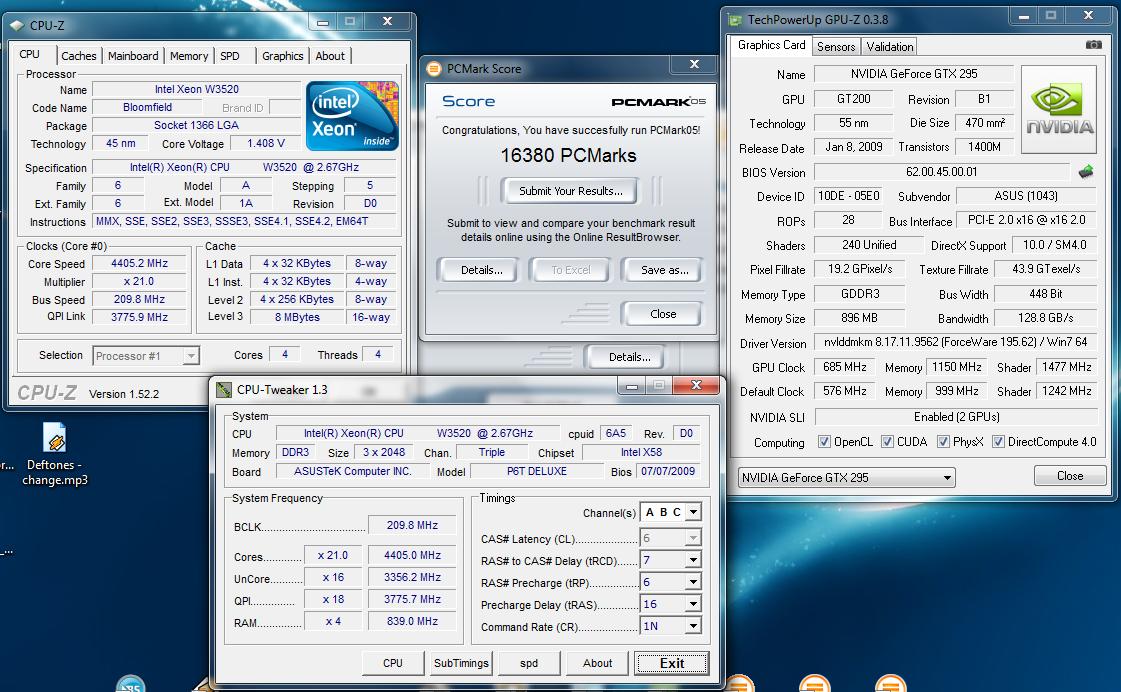1121x692 pixels.
Task: Toggle the PhysX checkbox in GPU-Z
Action: click(x=943, y=442)
